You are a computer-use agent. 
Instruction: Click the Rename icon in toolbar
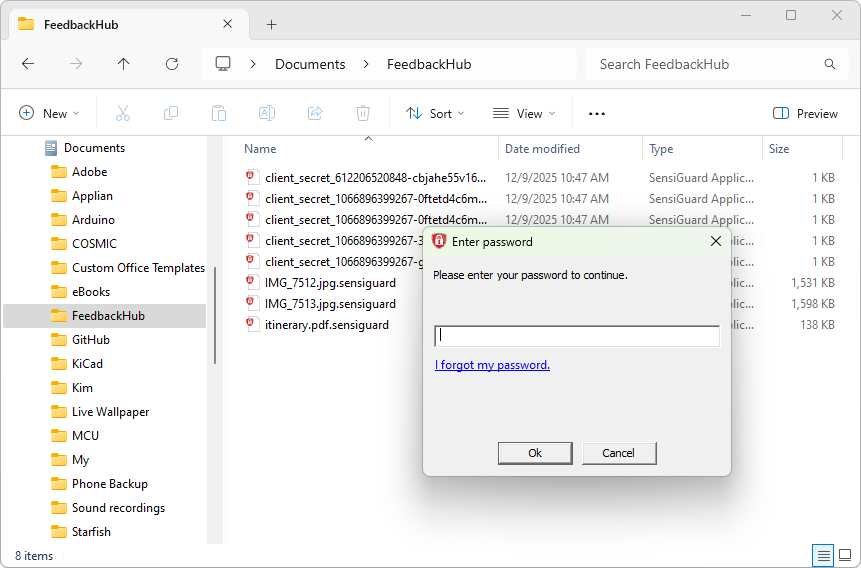pyautogui.click(x=267, y=114)
